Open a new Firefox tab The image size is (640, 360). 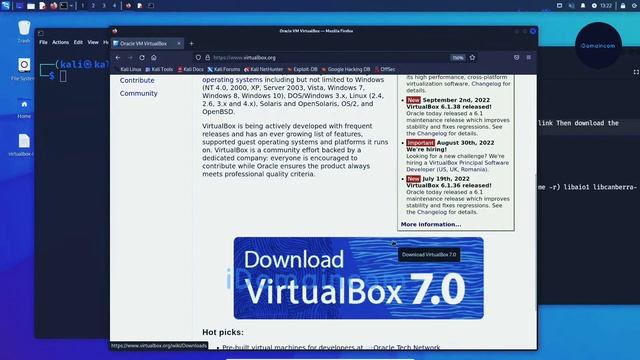191,43
